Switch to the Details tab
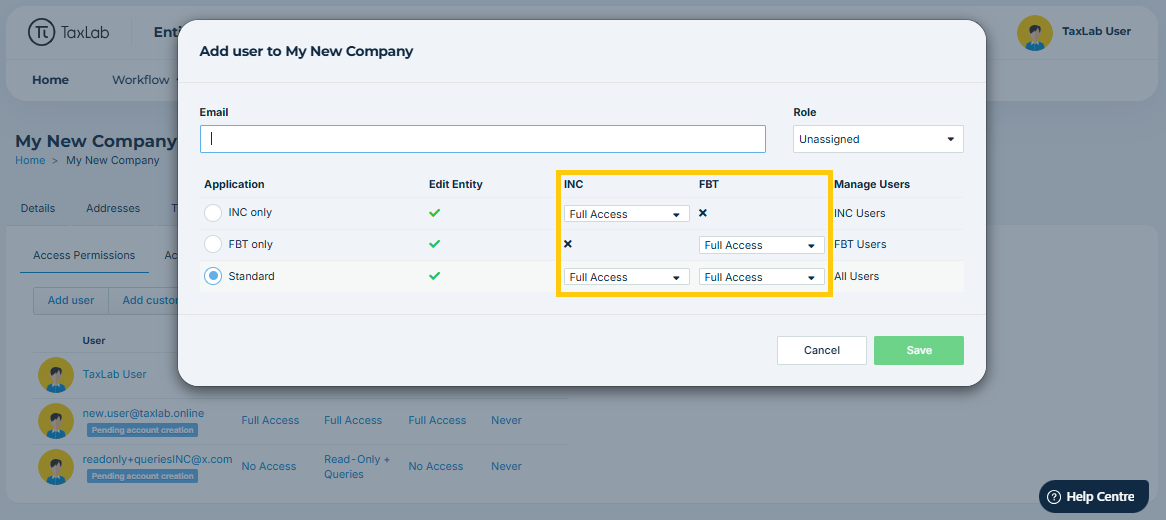The image size is (1166, 520). 38,208
